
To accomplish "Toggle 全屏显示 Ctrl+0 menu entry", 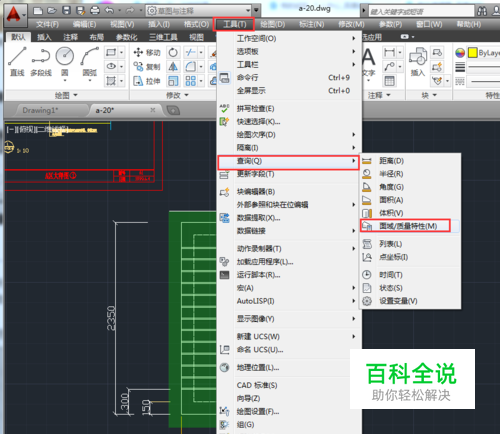I will (289, 91).
